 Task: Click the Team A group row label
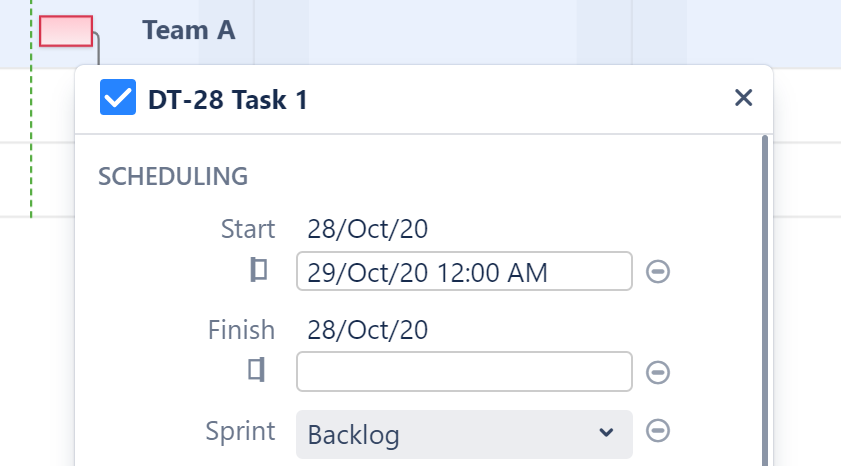189,30
